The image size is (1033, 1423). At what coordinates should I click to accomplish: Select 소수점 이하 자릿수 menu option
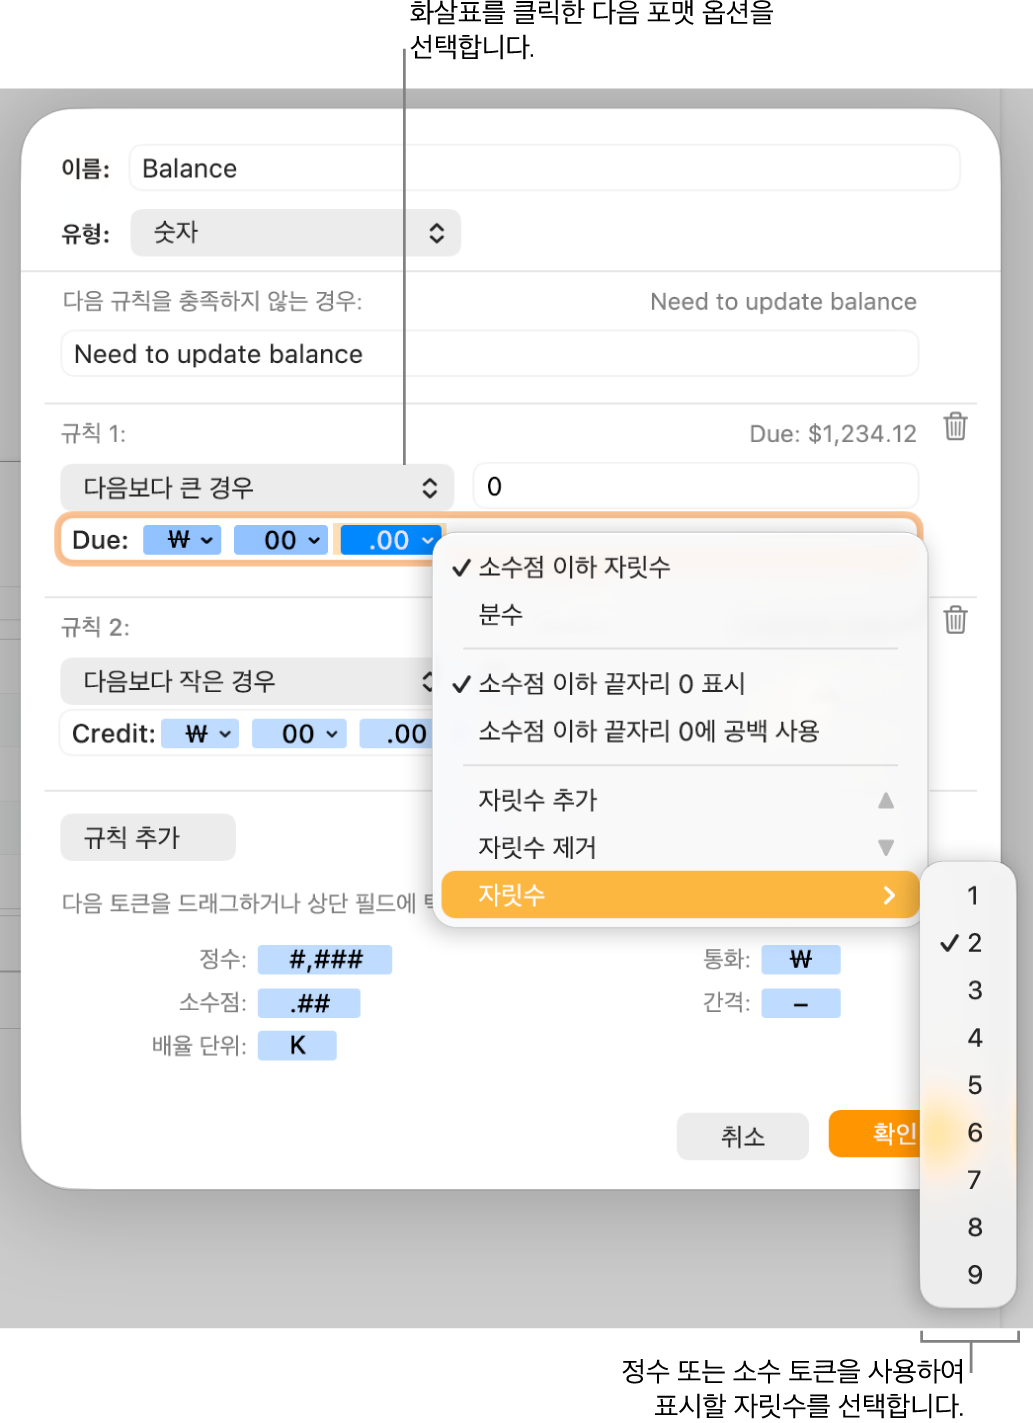click(680, 567)
